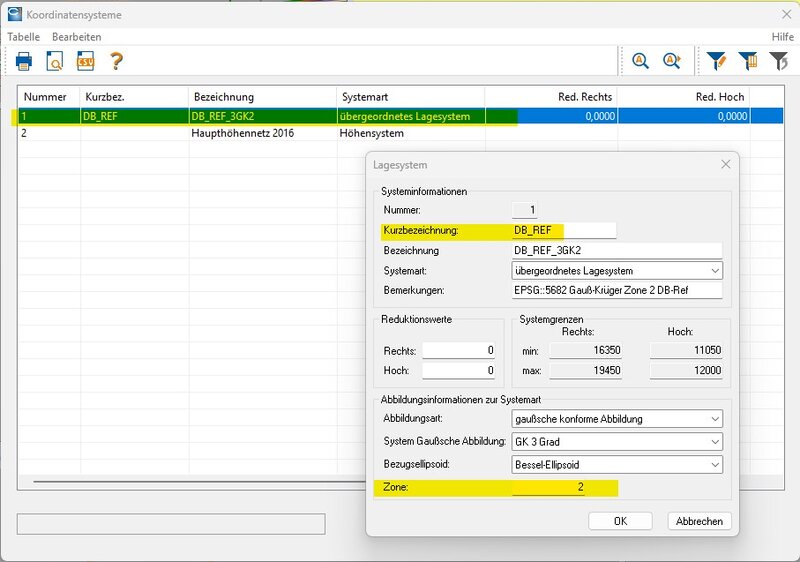
Task: Click the OK button
Action: tap(620, 521)
